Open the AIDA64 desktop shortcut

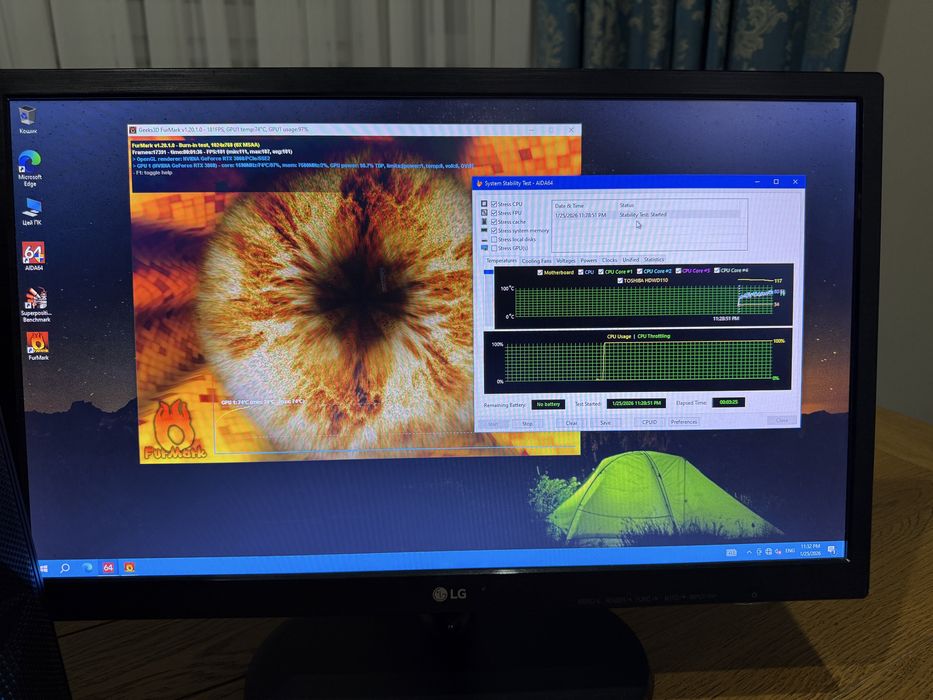33,257
